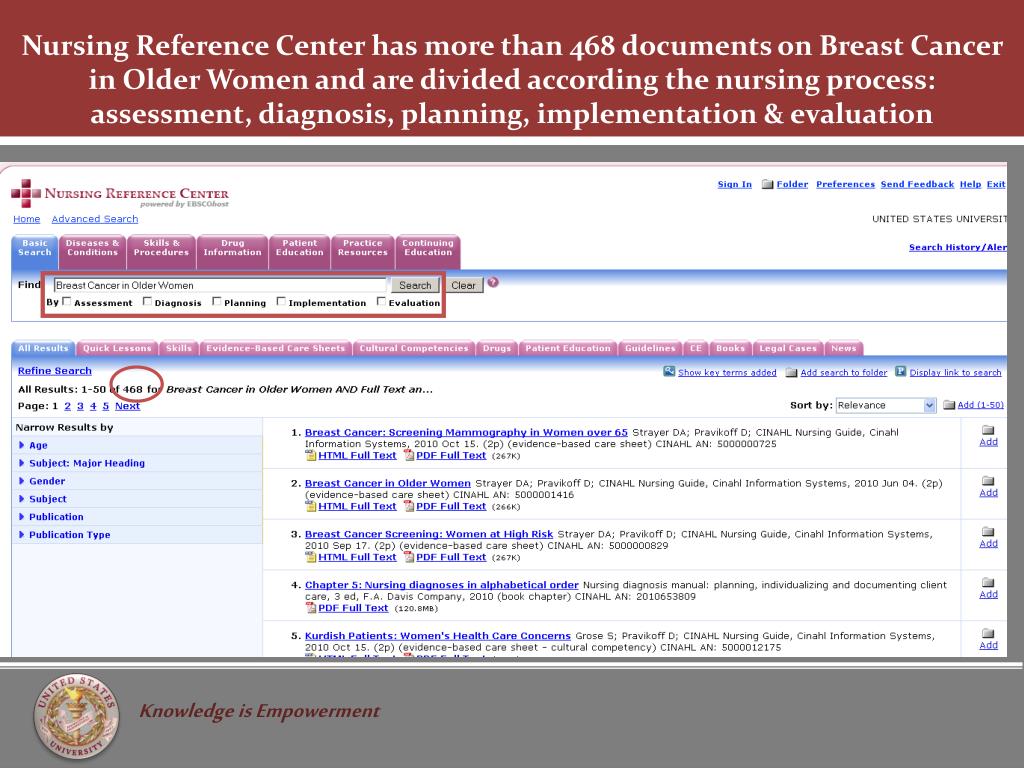Viewport: 1024px width, 768px height.
Task: Click HTML icon for Screening Mammography result
Action: click(311, 455)
